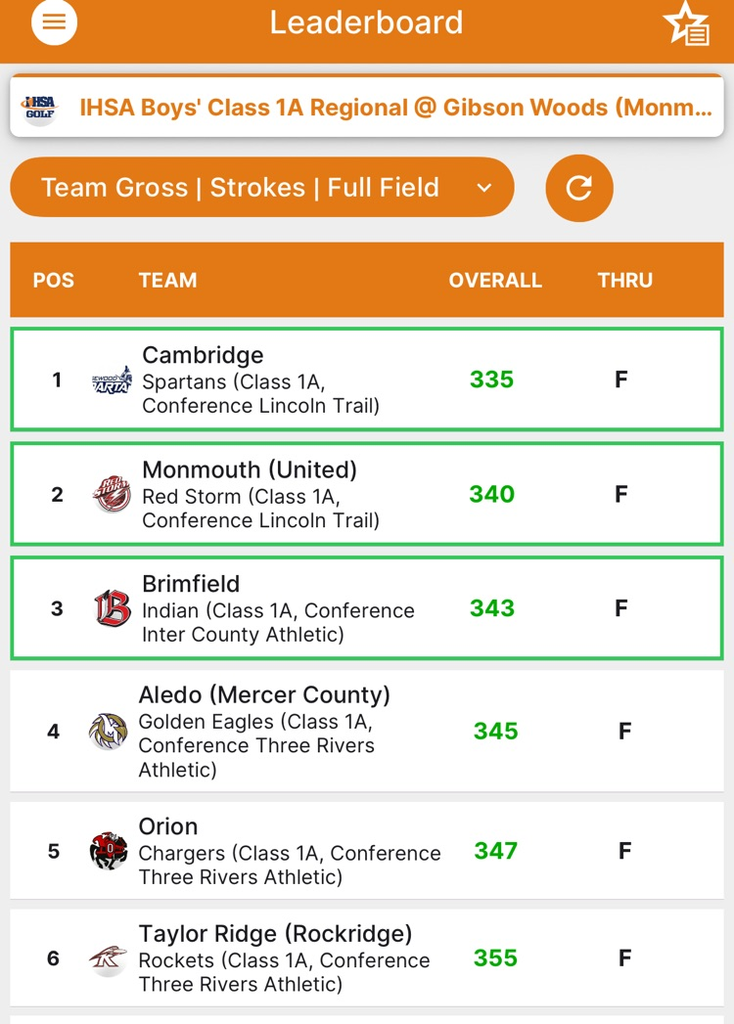Tap Brimfield's 343 overall score
This screenshot has width=734, height=1024.
492,608
